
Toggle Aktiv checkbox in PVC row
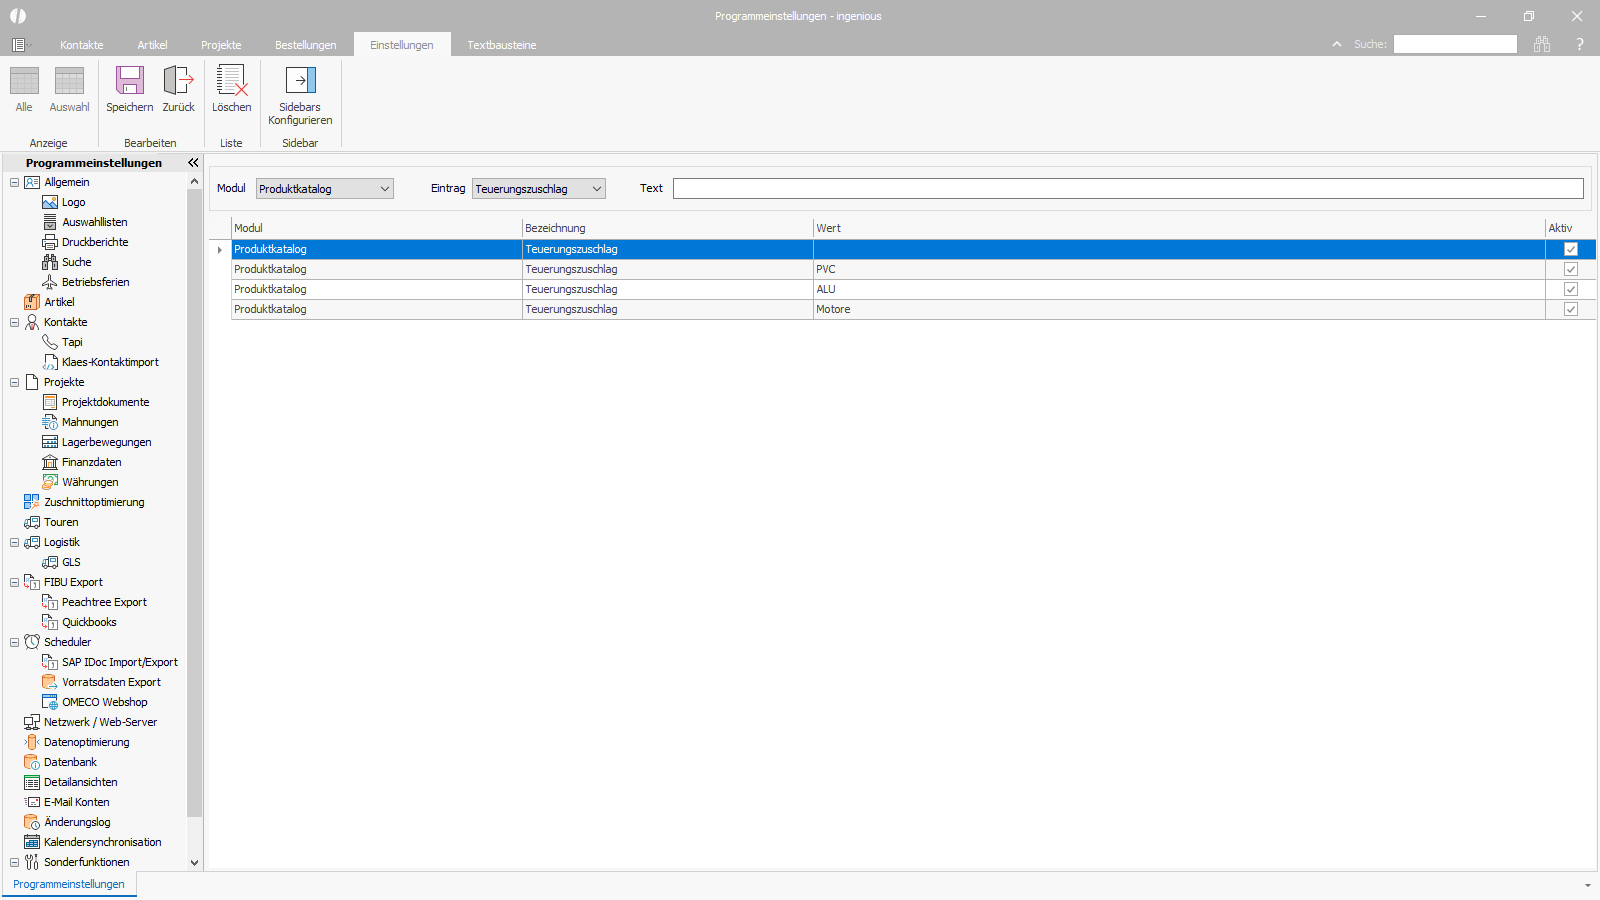tap(1571, 269)
